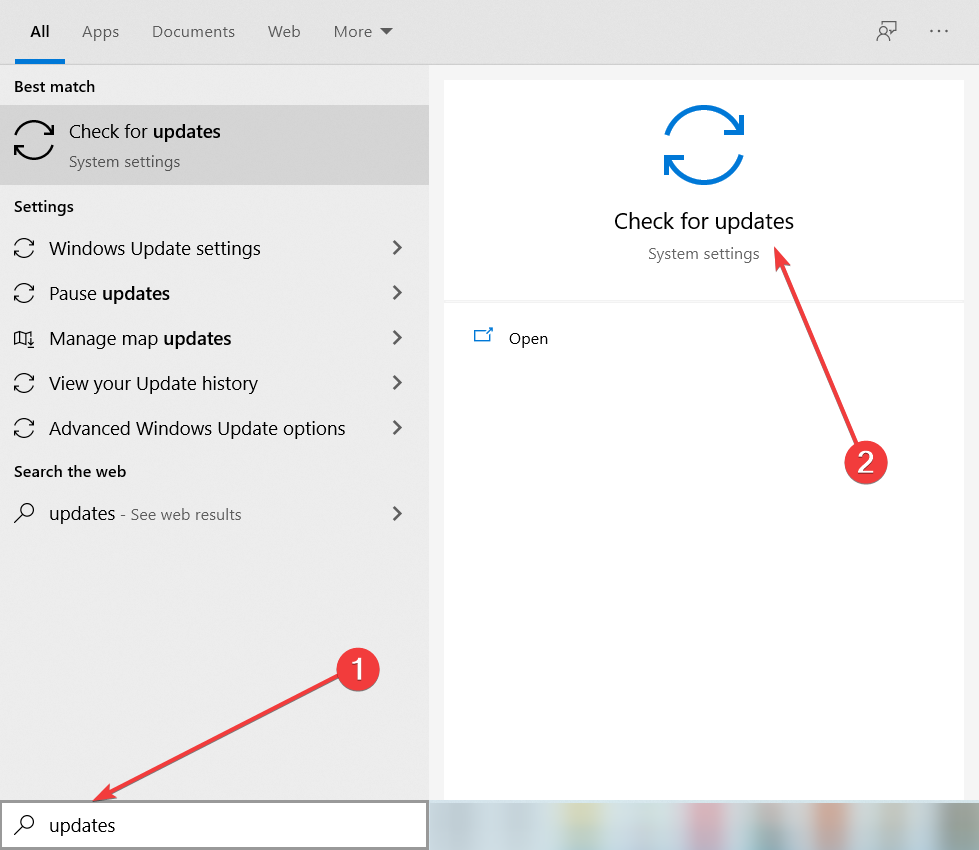This screenshot has height=850, width=979.
Task: Click the Pause updates refresh icon
Action: coord(24,294)
